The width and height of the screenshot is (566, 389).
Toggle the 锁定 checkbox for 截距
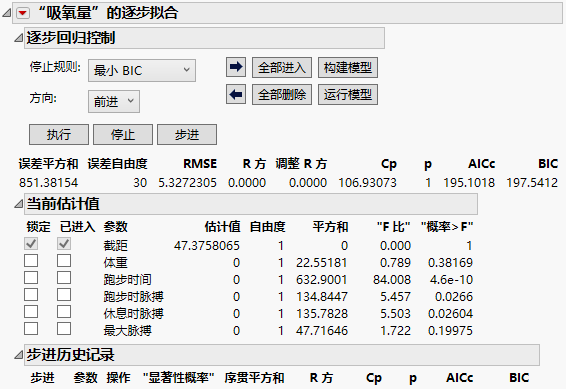(x=31, y=244)
